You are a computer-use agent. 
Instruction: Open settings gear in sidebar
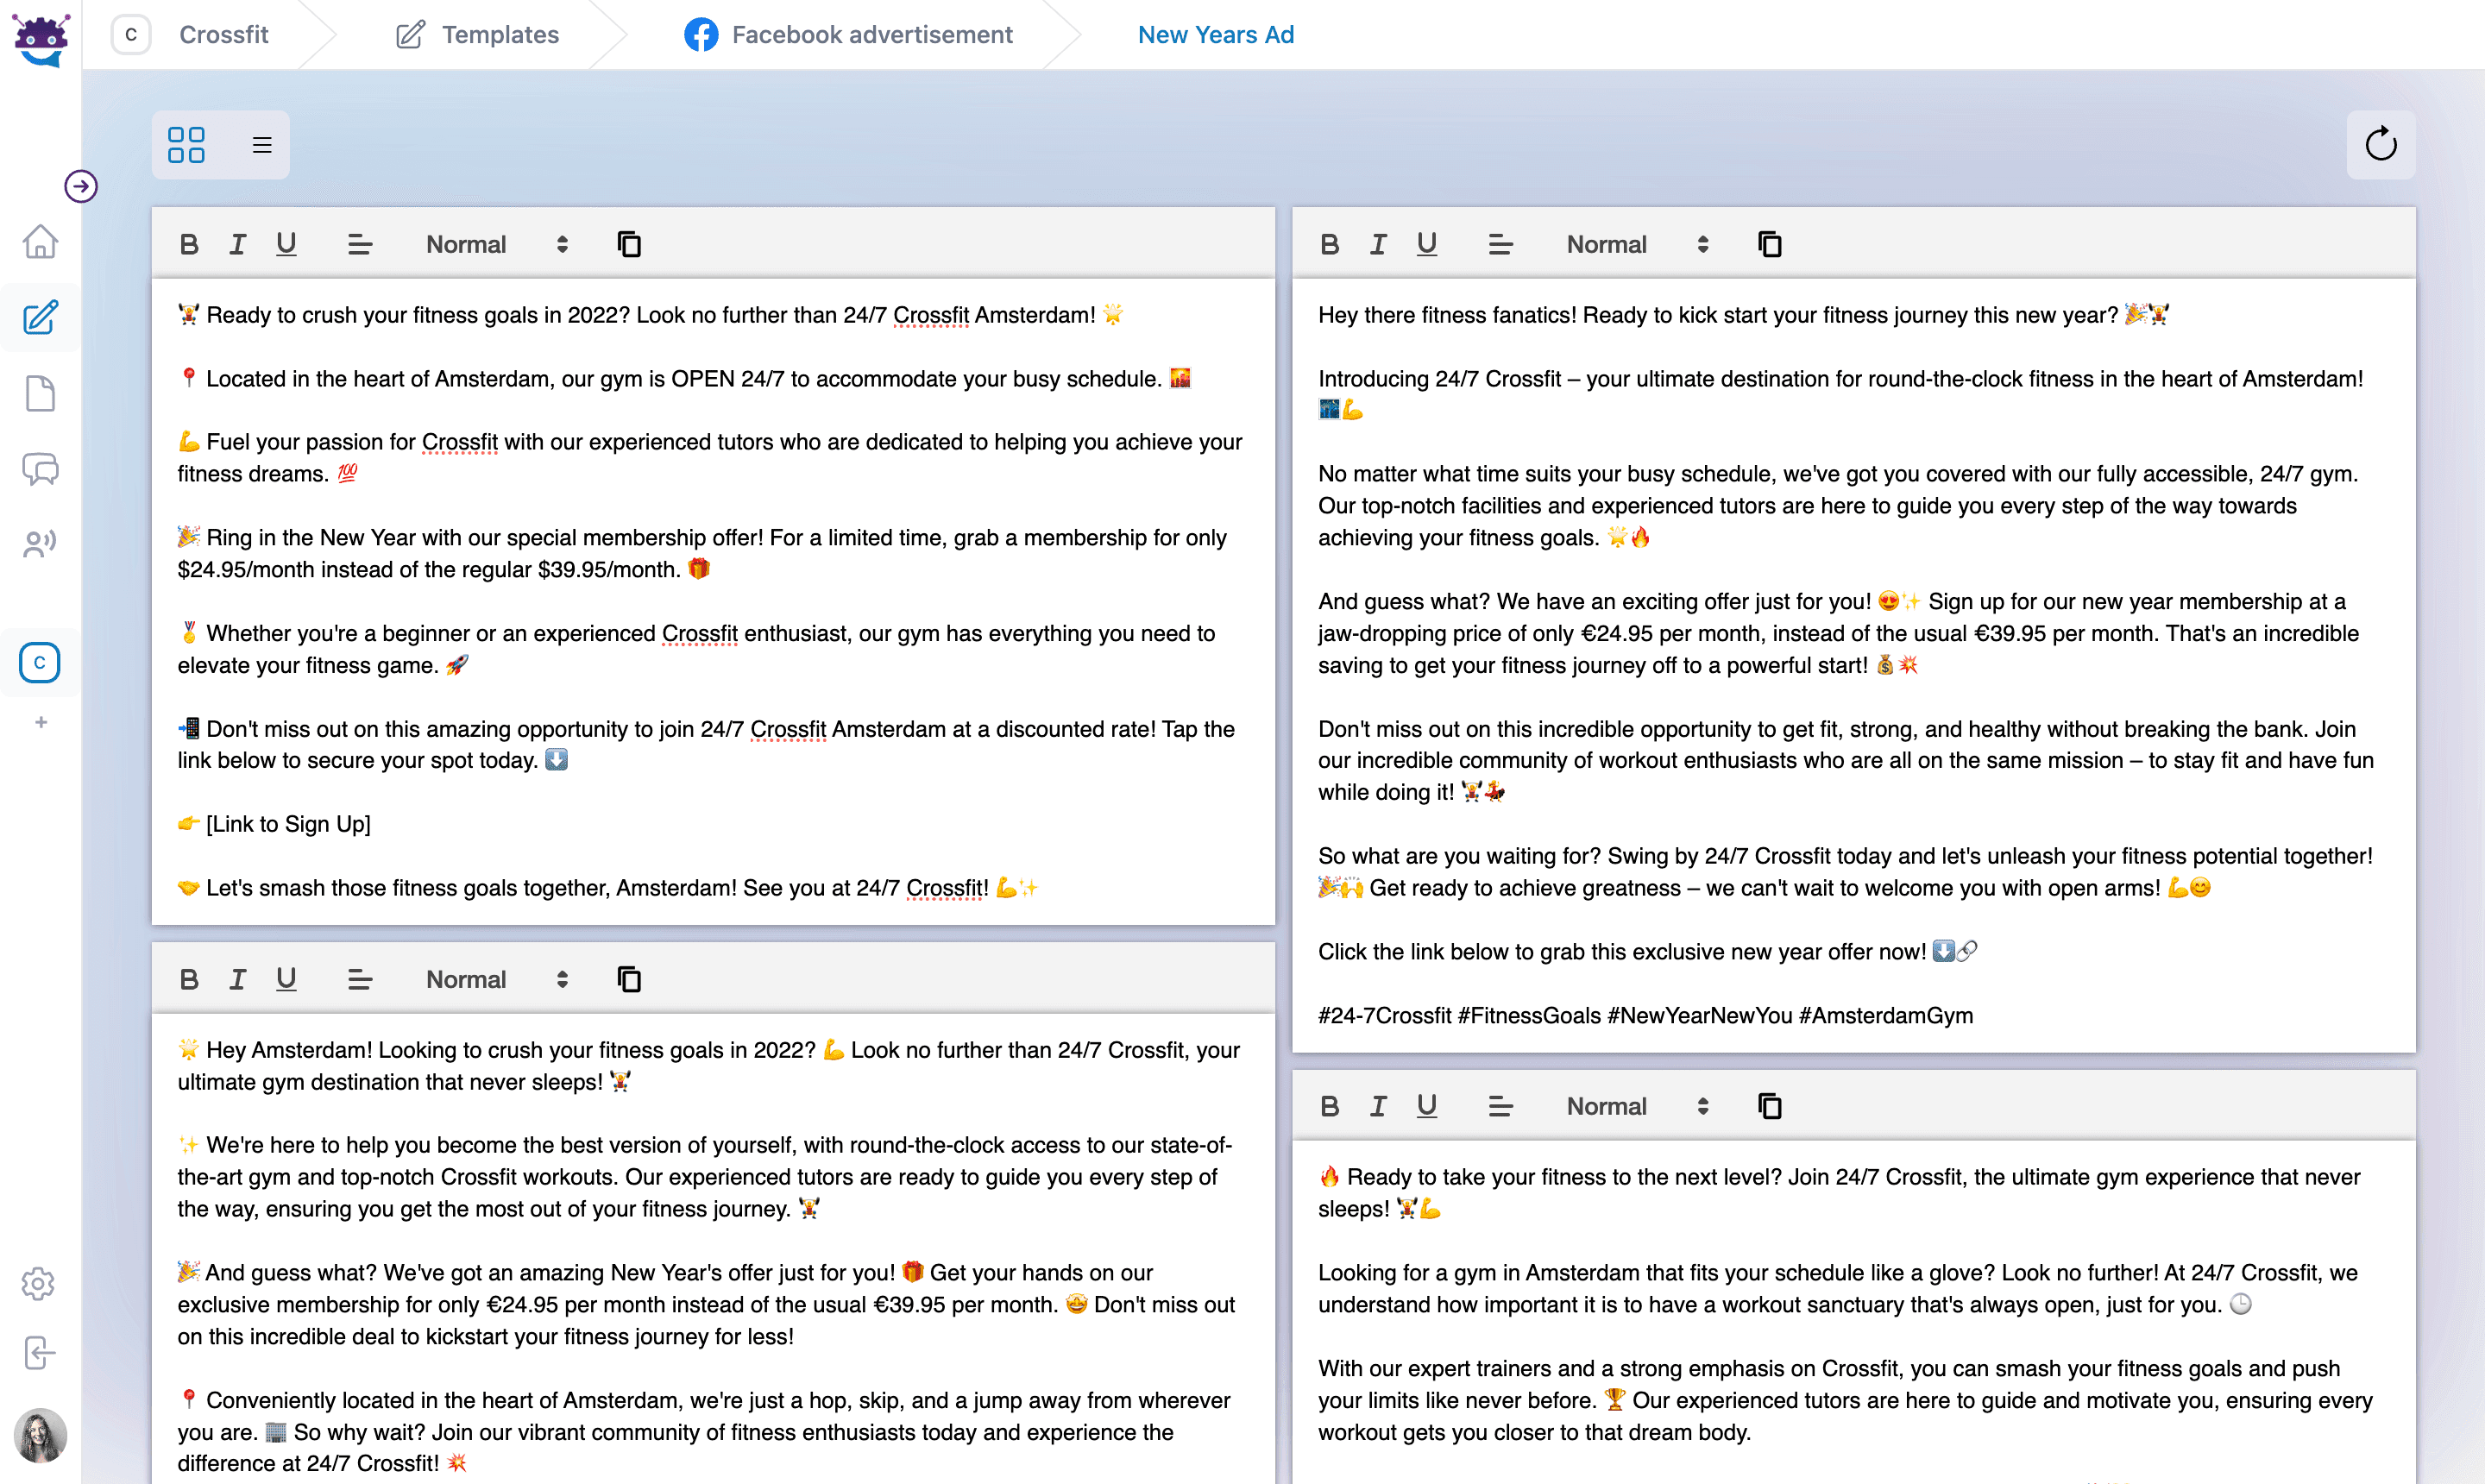pos(38,1283)
